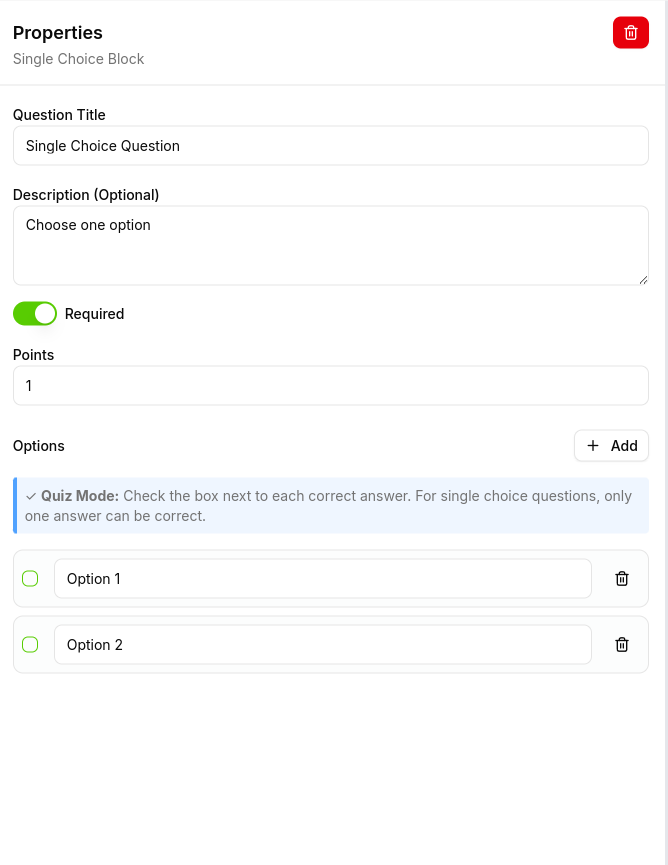Click the Description (Optional) label
668x865 pixels.
click(86, 194)
